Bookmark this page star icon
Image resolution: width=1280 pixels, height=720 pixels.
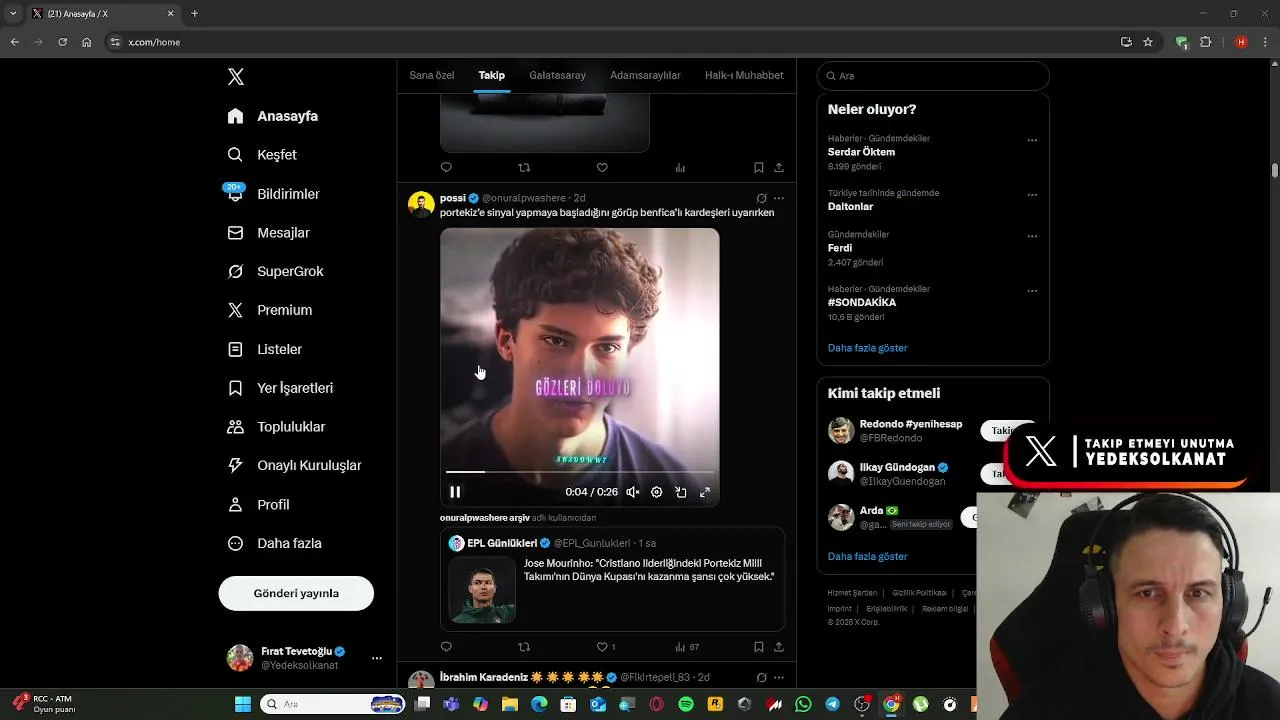tap(1148, 42)
